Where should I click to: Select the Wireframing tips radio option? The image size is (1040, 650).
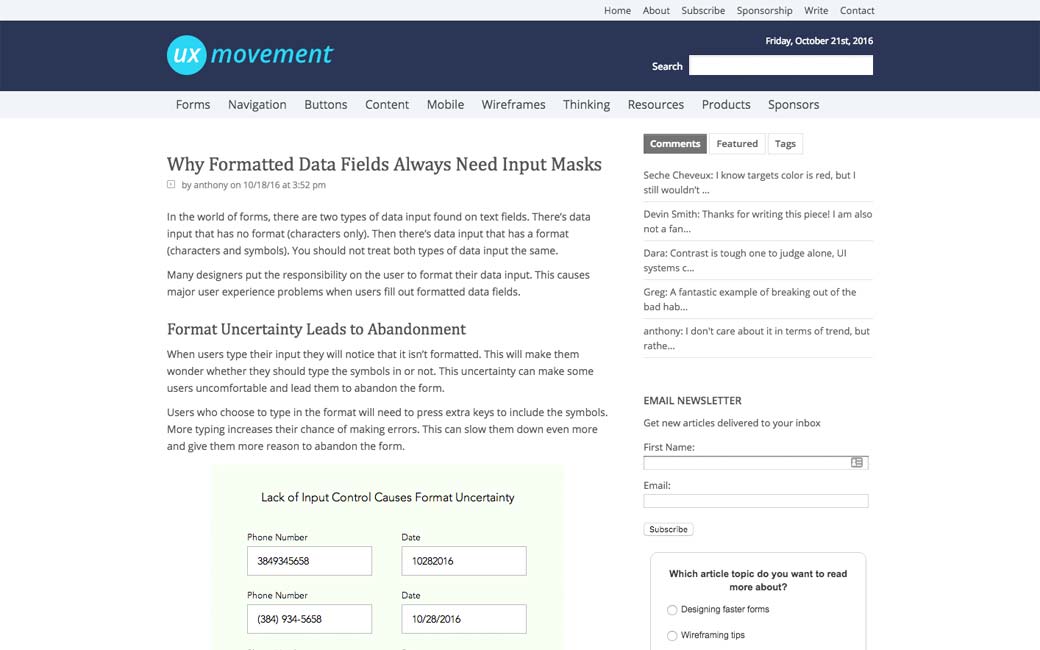tap(671, 636)
